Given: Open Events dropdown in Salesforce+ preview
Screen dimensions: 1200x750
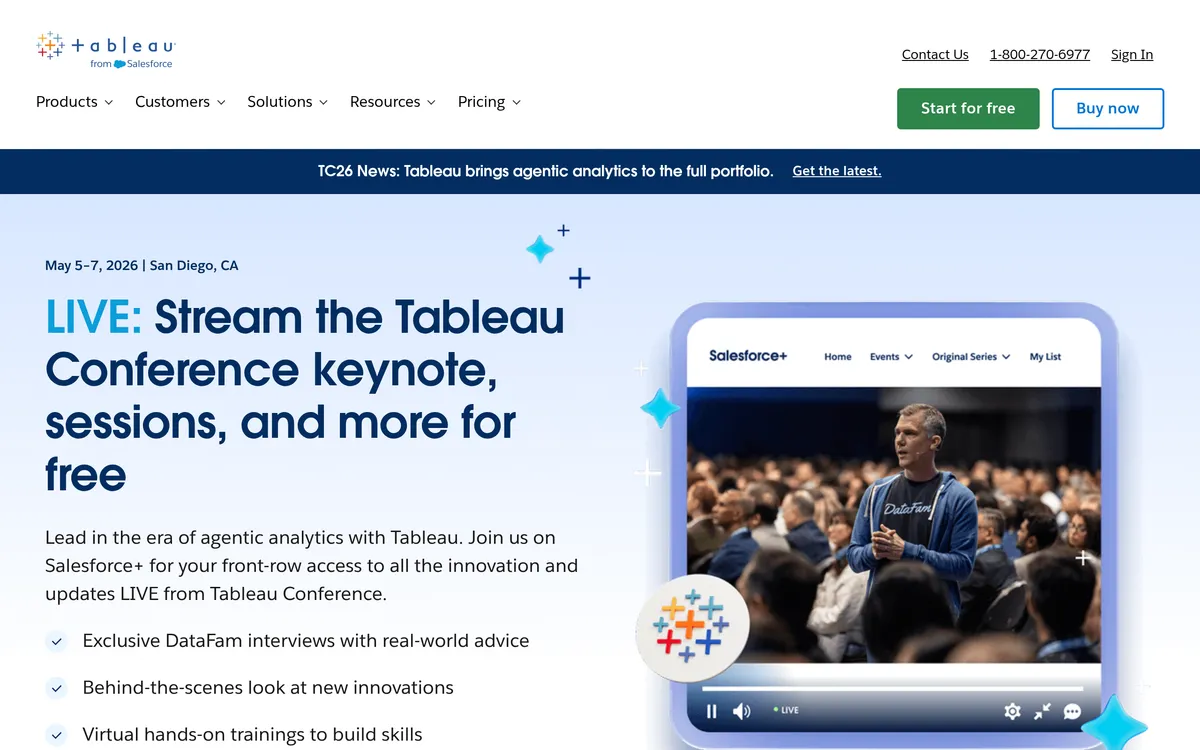Looking at the screenshot, I should pyautogui.click(x=891, y=357).
